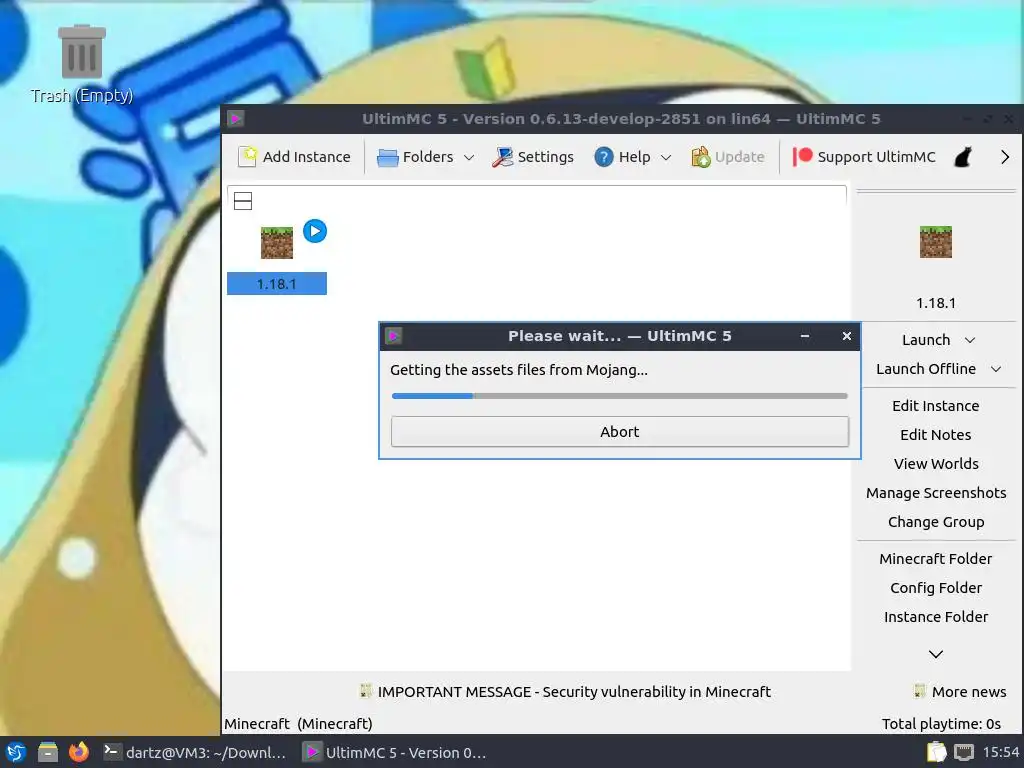
Task: Expand the Help dropdown arrow
Action: pos(666,157)
